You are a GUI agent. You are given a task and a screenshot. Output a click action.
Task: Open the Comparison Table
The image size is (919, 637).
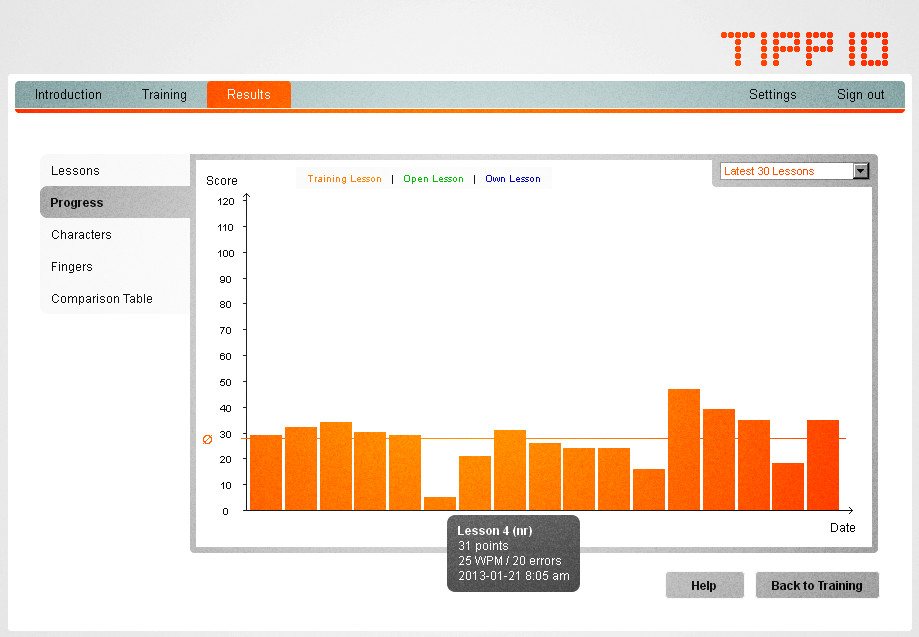[115, 298]
